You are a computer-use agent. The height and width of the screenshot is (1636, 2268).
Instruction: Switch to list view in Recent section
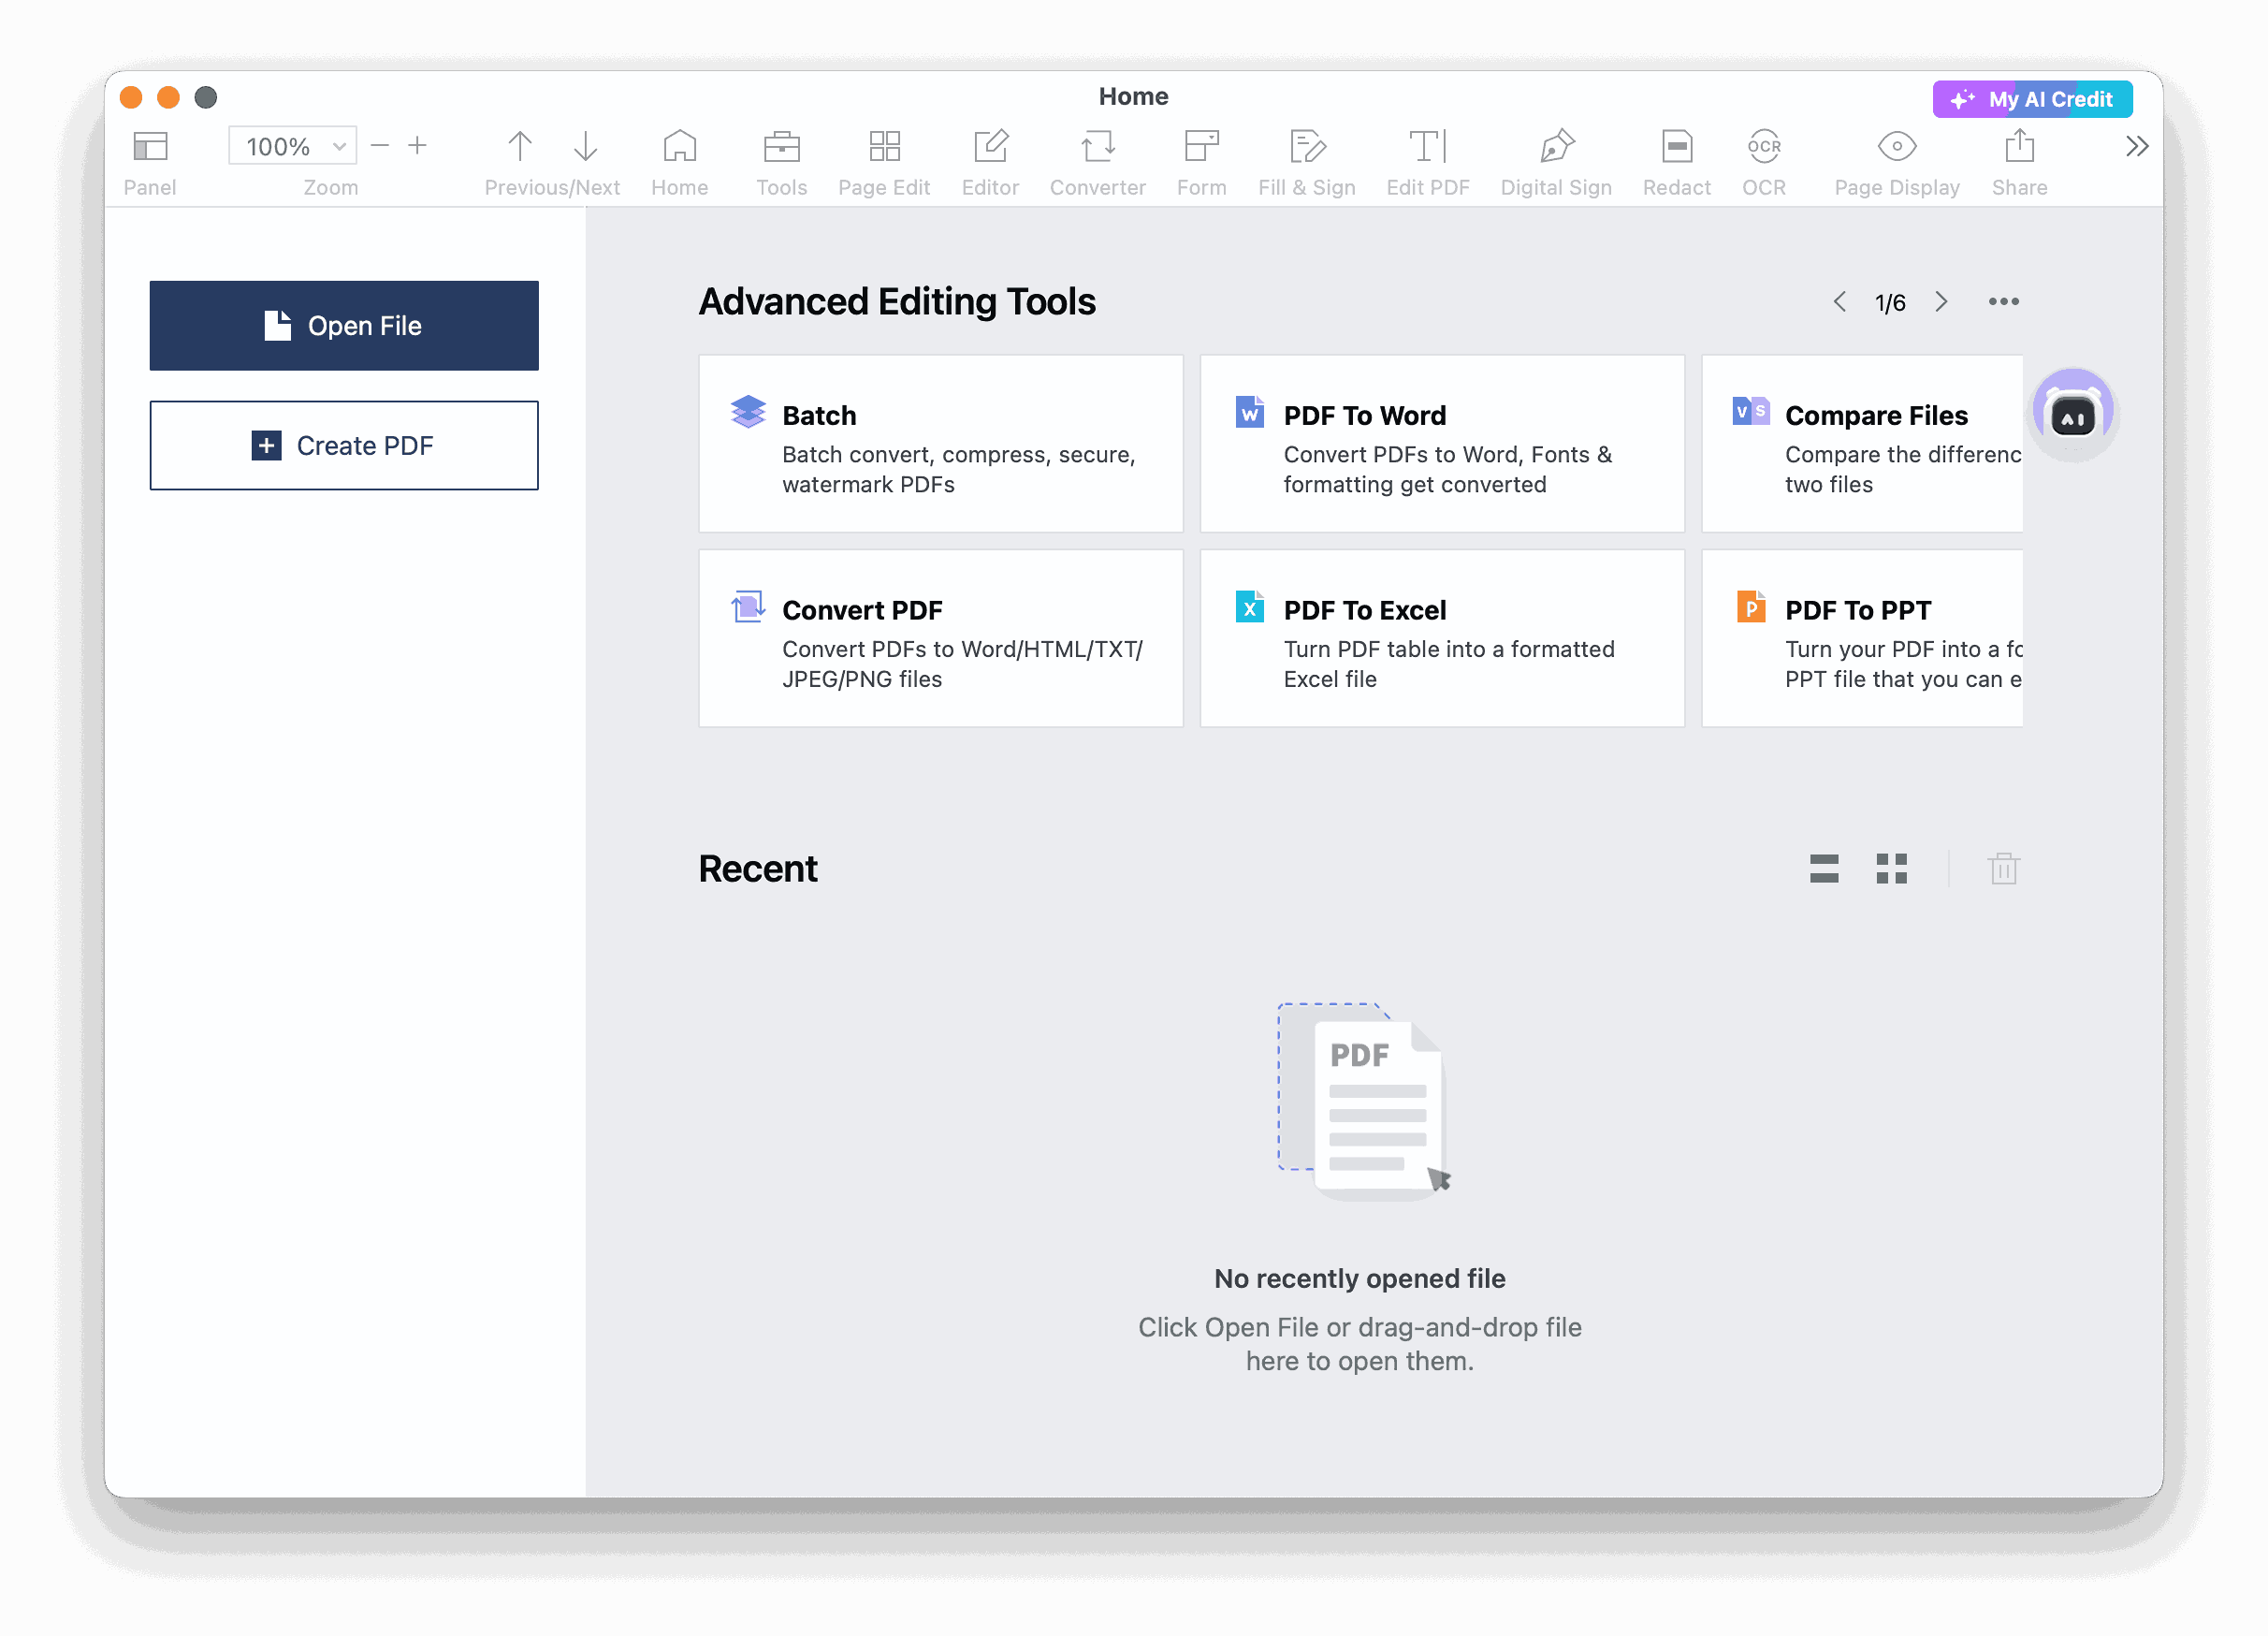1823,869
